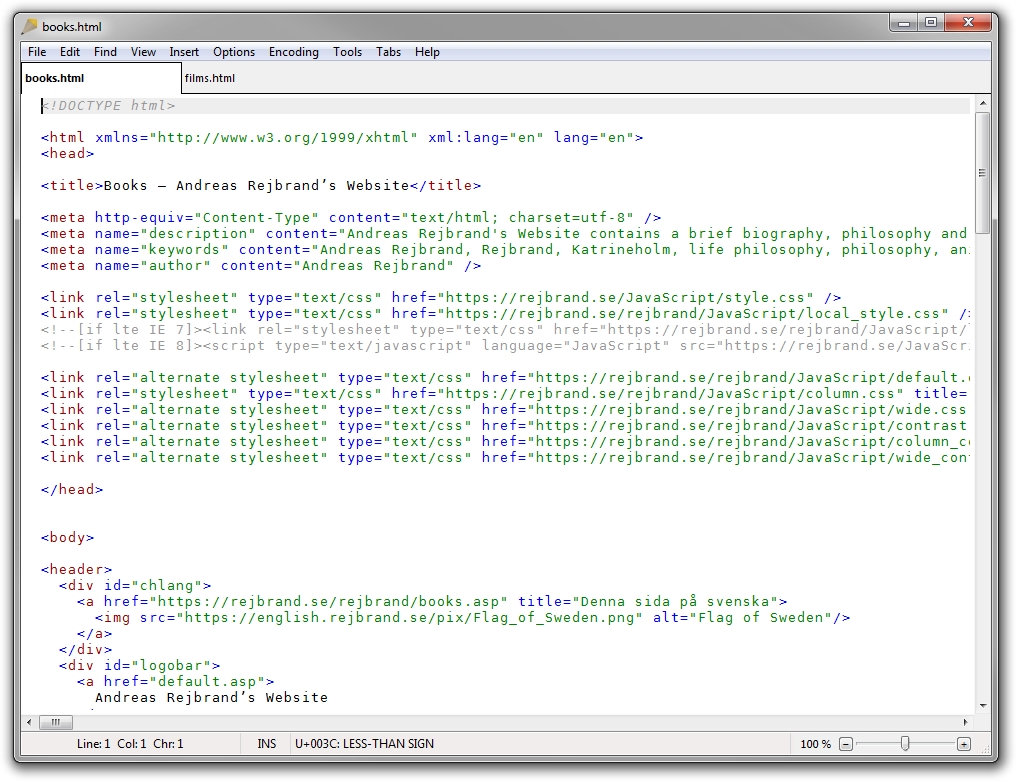Click the closing </head> tag line

(x=72, y=490)
